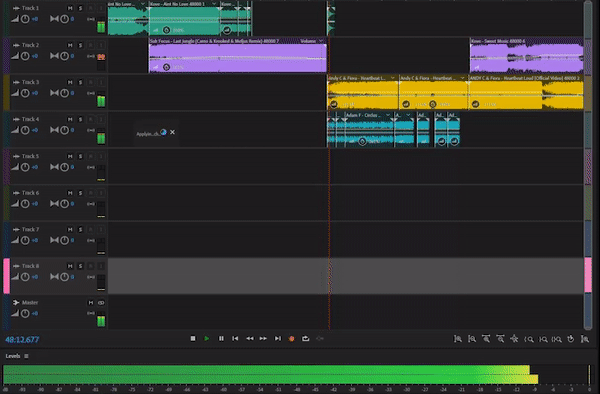The width and height of the screenshot is (600, 394).
Task: Click the orange Record button
Action: pos(292,339)
